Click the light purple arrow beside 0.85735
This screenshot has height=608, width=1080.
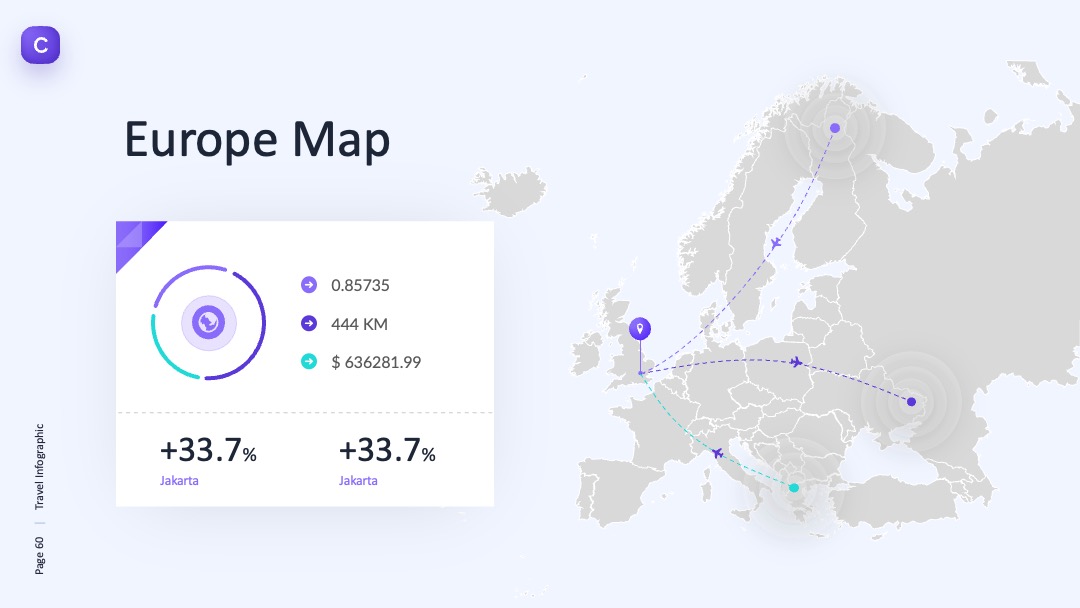[x=309, y=284]
